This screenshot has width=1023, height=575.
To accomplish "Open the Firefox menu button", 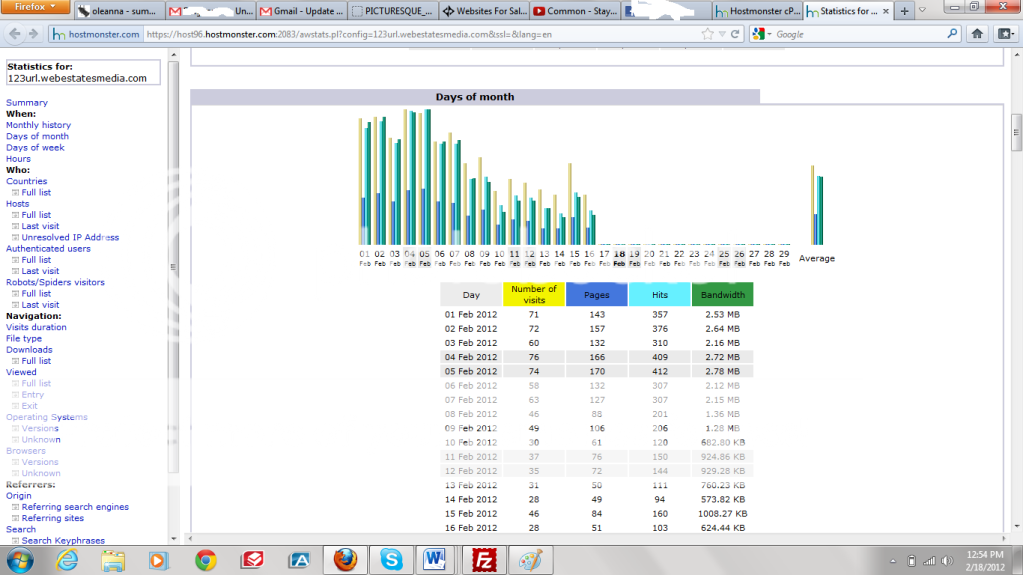I will tap(35, 7).
